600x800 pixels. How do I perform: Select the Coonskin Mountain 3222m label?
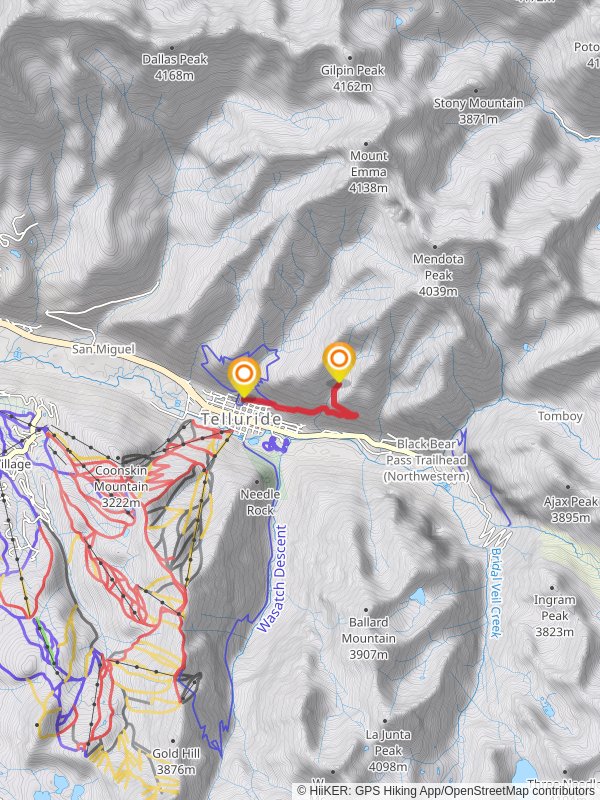point(121,487)
